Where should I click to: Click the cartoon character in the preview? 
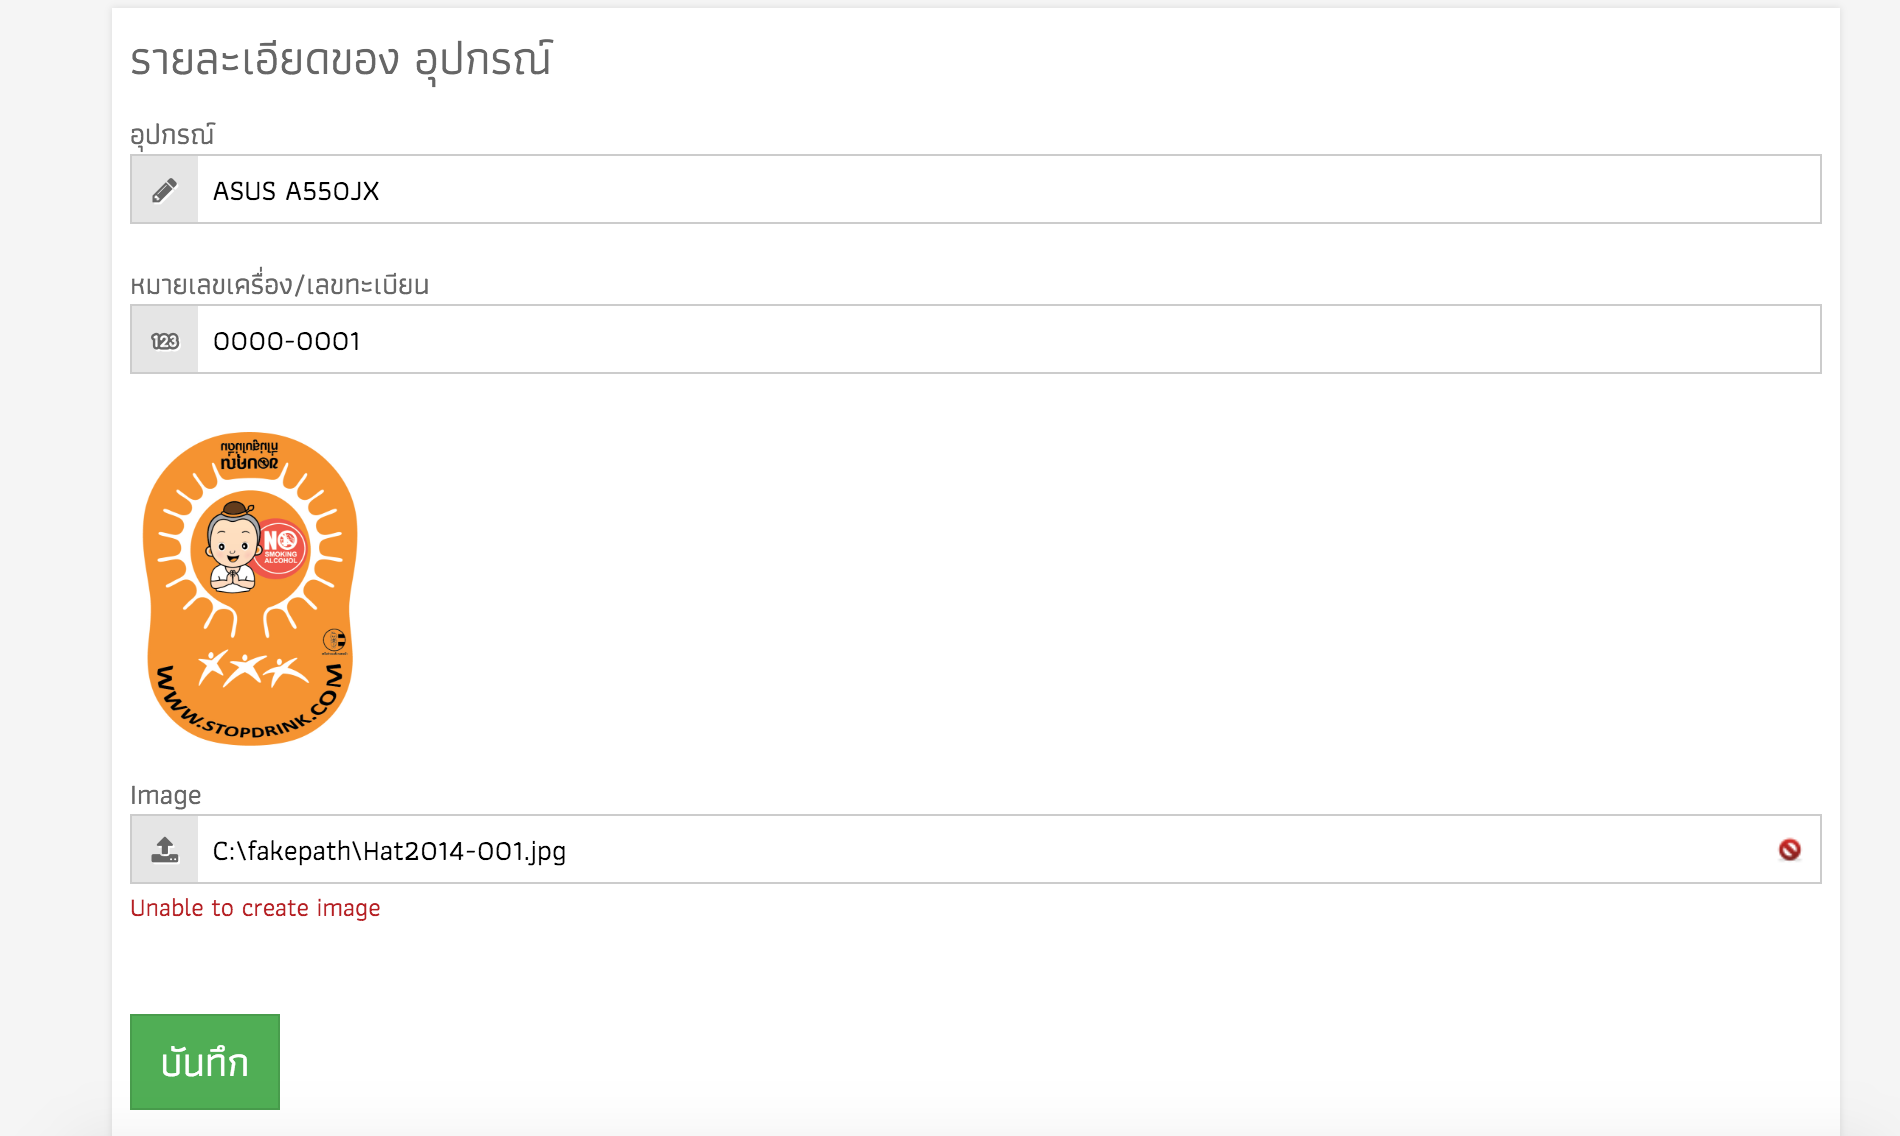click(x=233, y=548)
